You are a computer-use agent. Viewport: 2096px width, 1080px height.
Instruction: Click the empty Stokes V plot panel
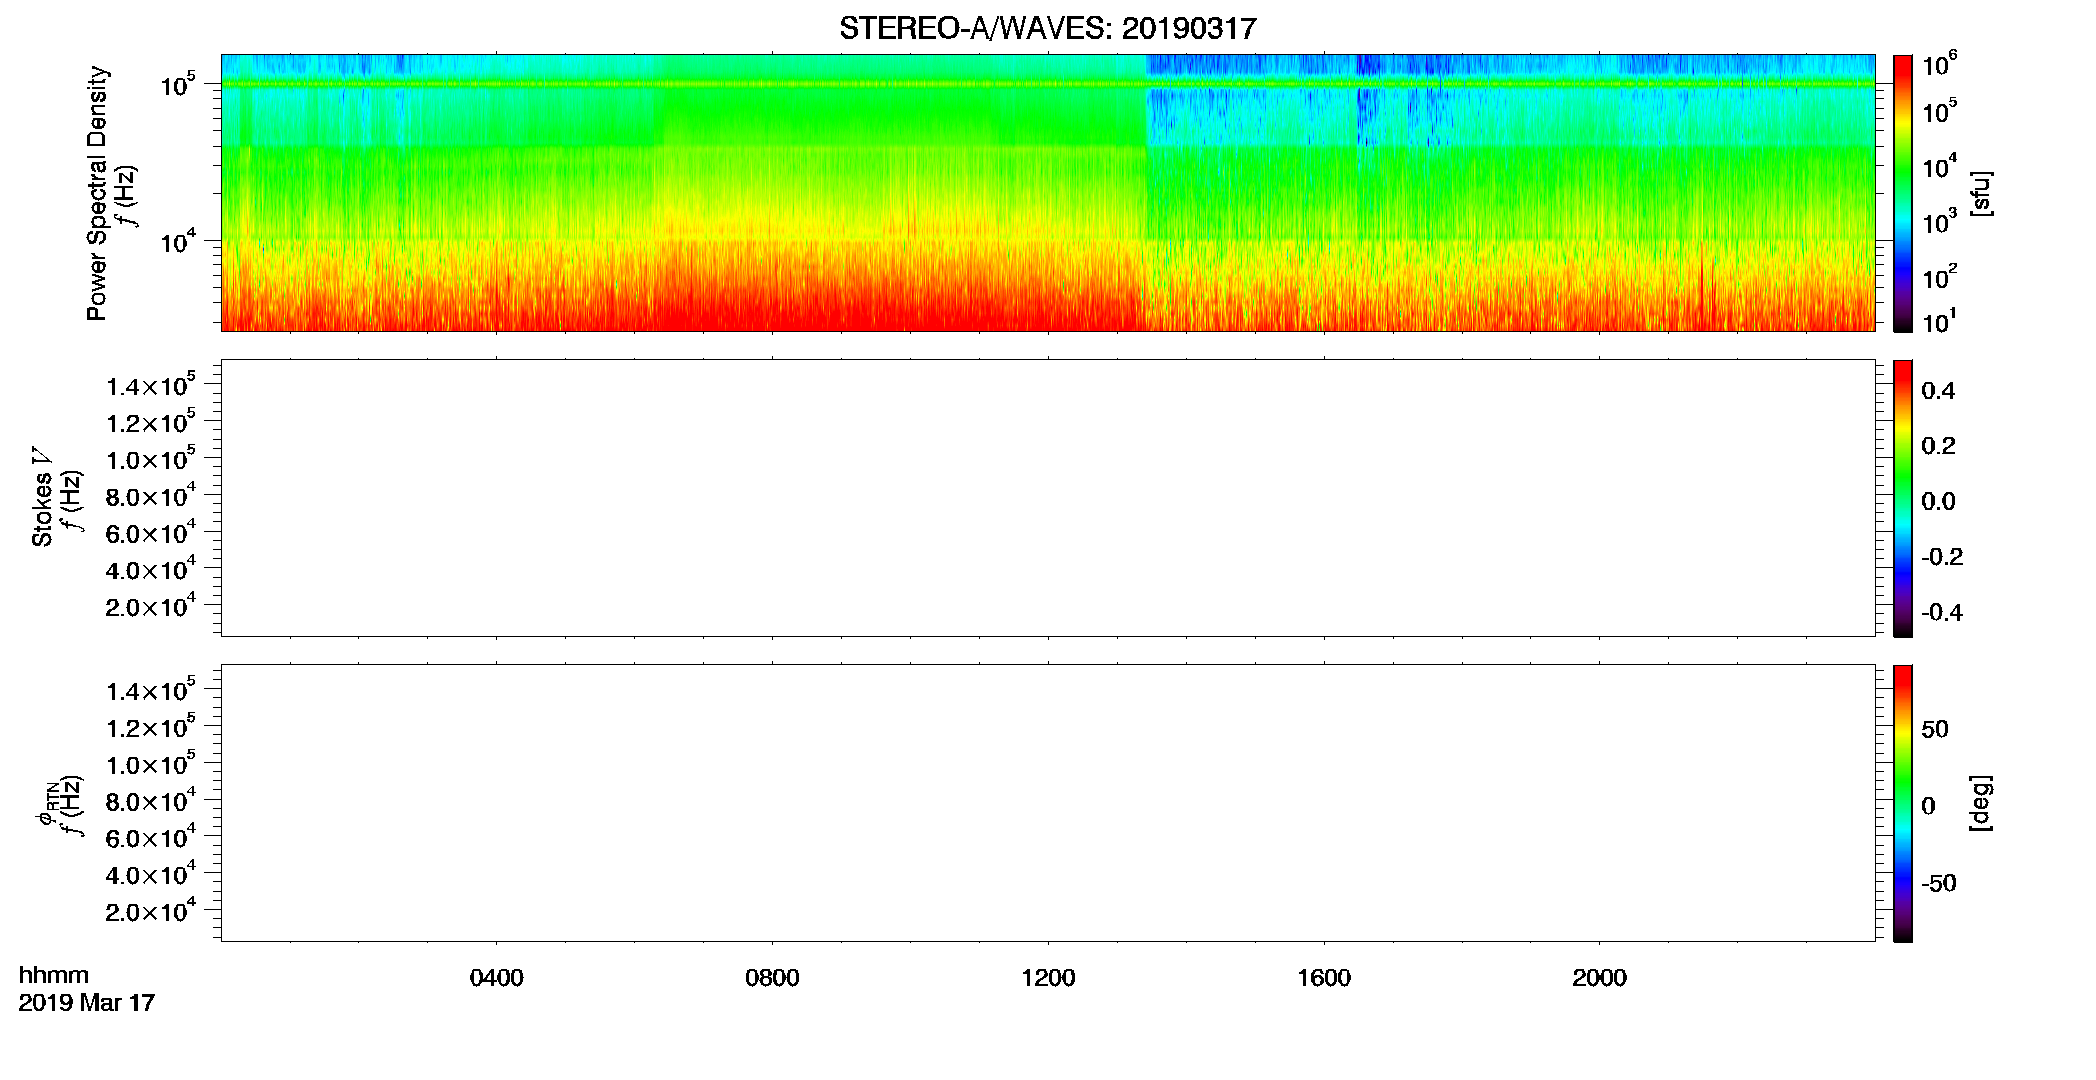coord(1048,498)
